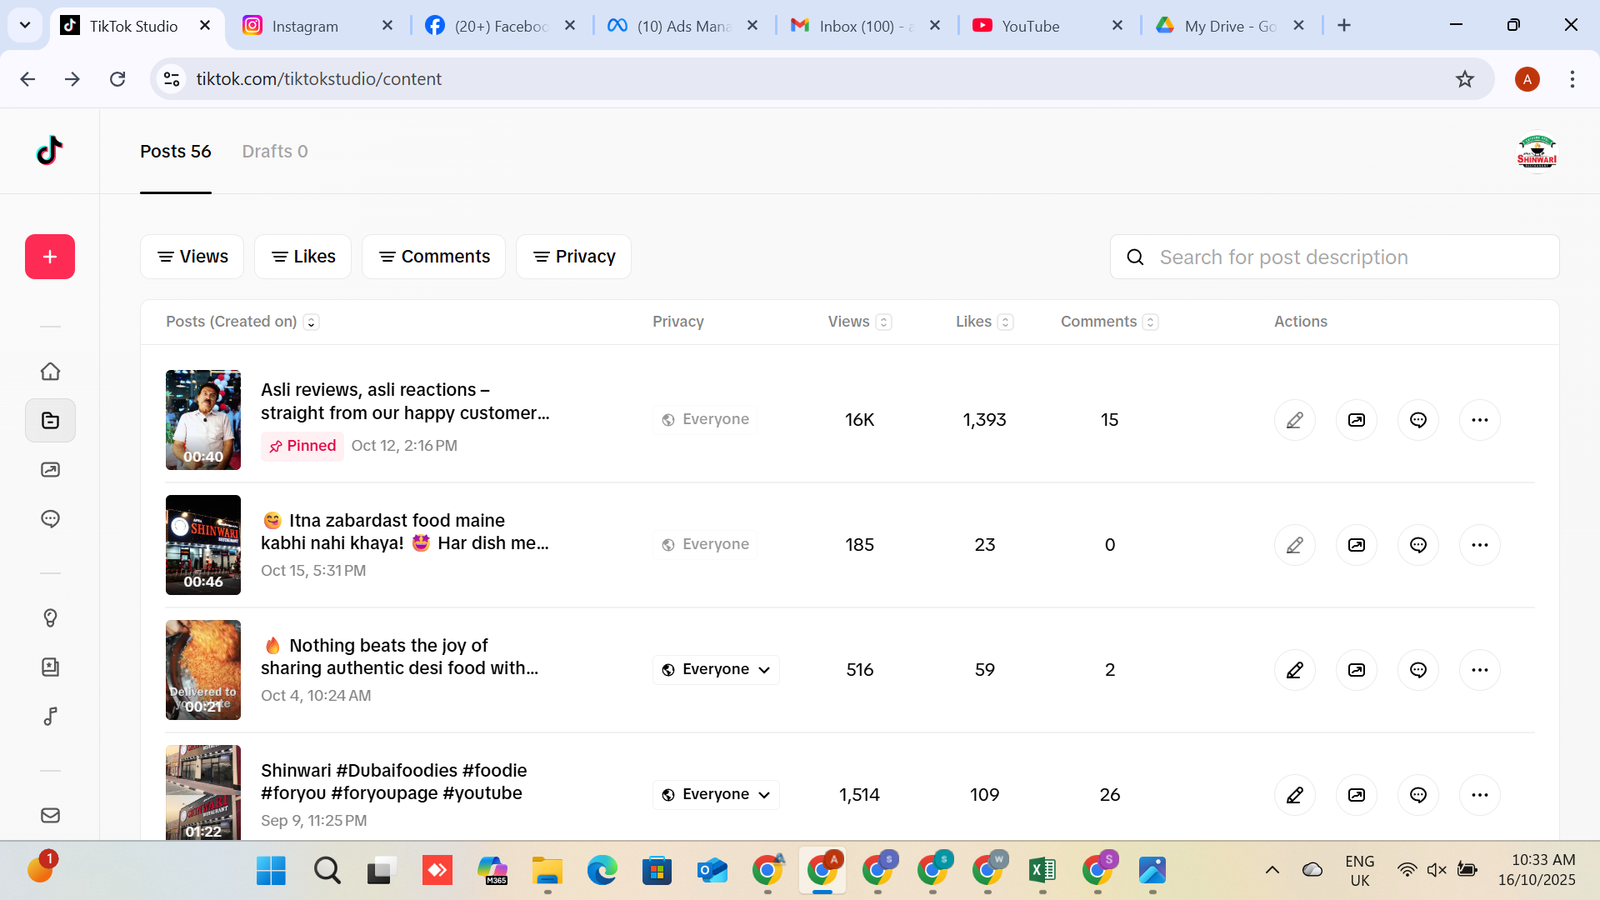Screen dimensions: 1600x900
Task: Open the Home icon in sidebar
Action: (x=50, y=371)
